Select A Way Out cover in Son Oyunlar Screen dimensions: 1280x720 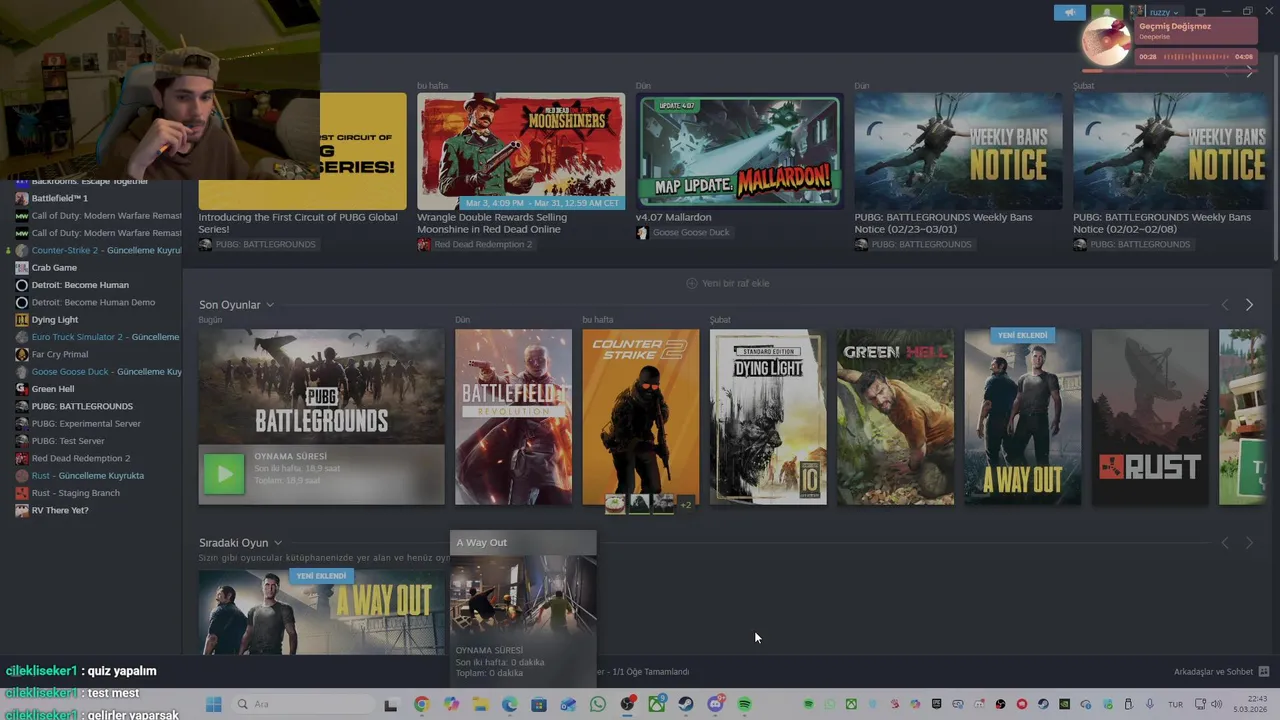(1023, 417)
